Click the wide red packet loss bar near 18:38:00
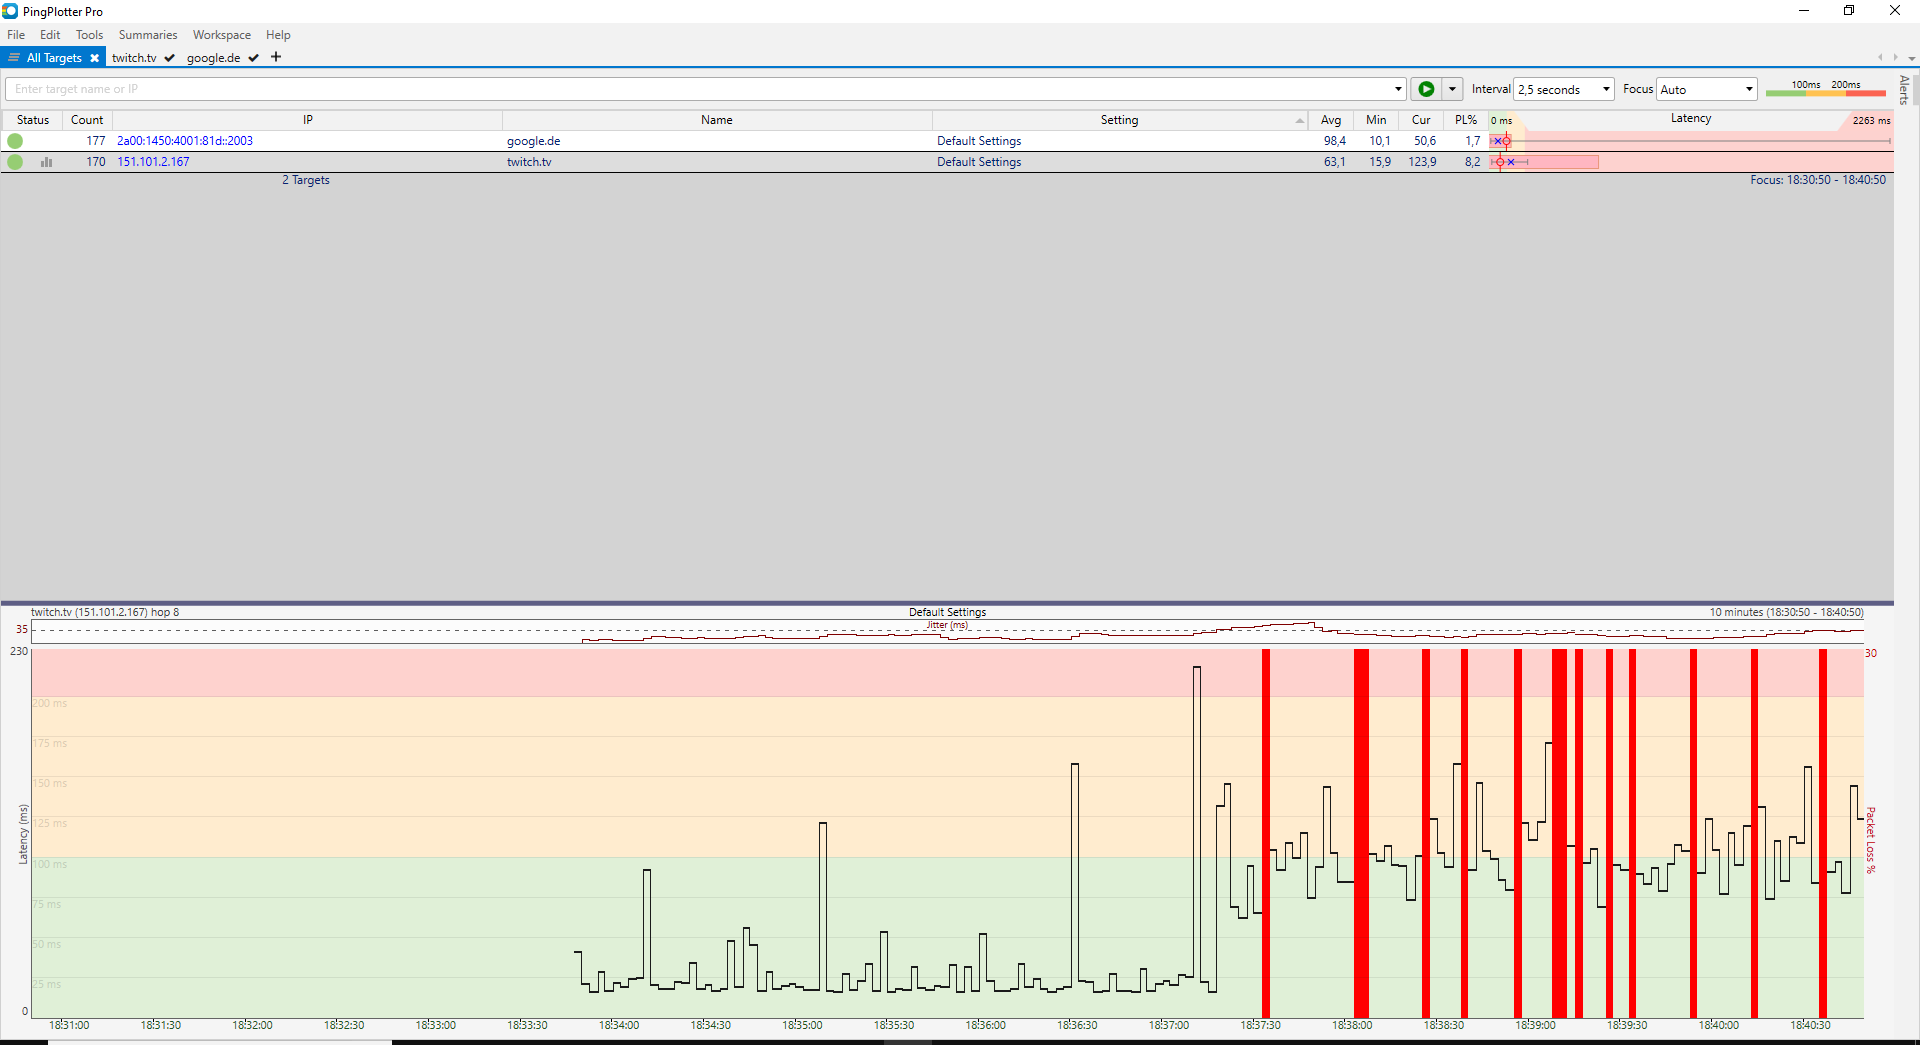 tap(1361, 833)
